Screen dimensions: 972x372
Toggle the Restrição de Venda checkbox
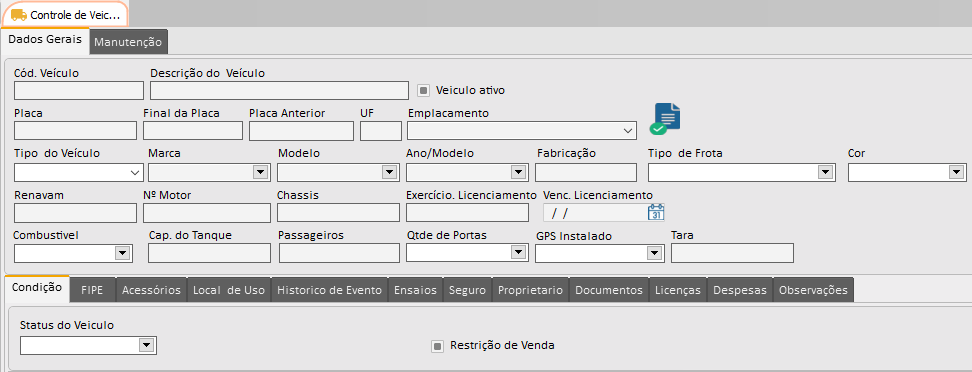point(437,346)
